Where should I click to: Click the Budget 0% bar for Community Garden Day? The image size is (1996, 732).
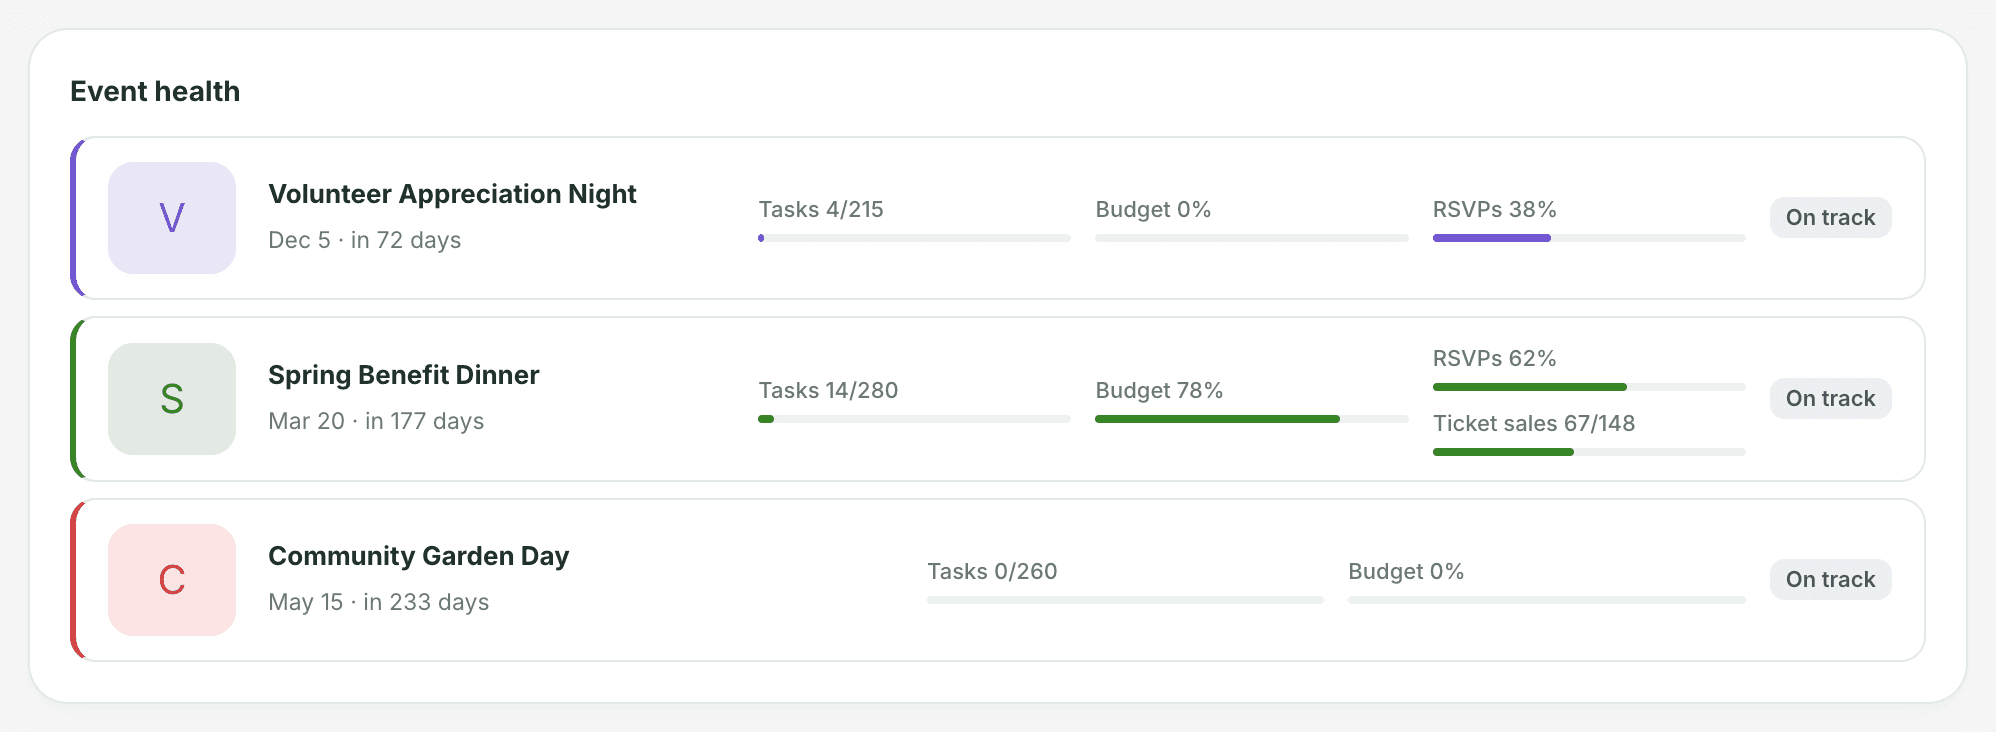click(1547, 600)
